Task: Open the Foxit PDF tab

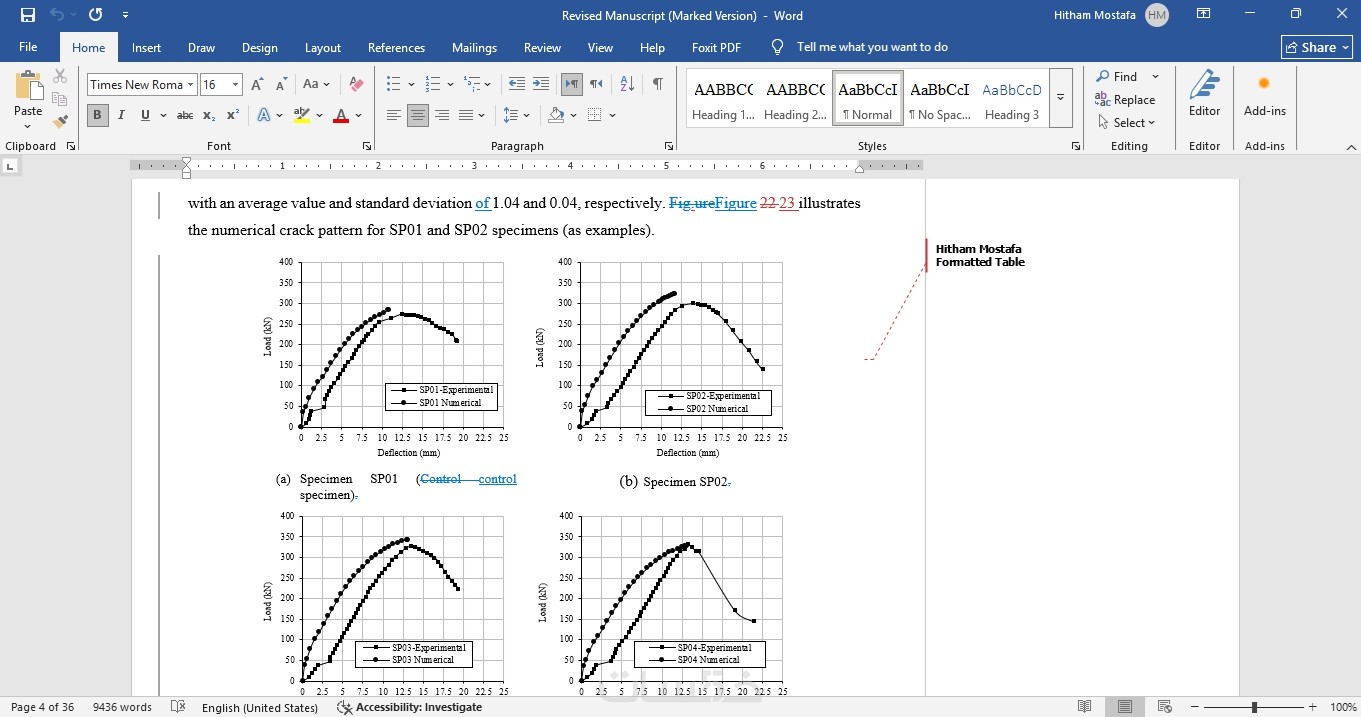Action: tap(716, 47)
